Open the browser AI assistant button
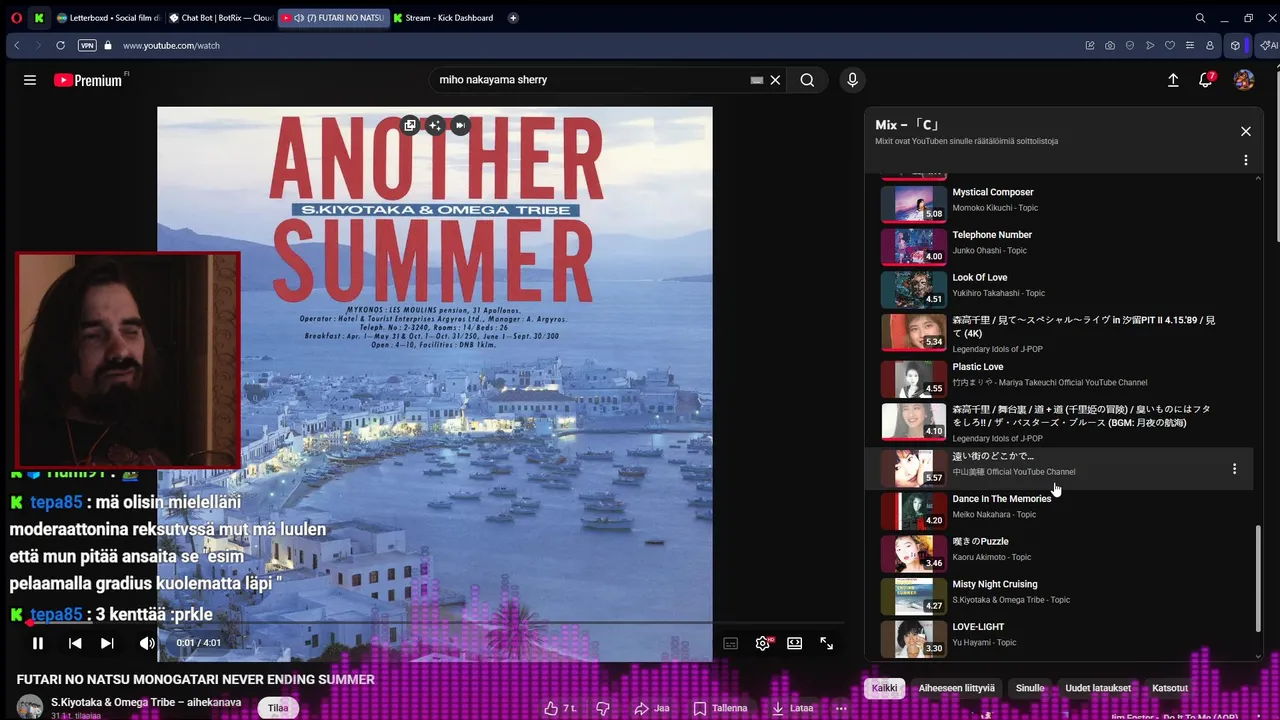 click(x=1267, y=45)
